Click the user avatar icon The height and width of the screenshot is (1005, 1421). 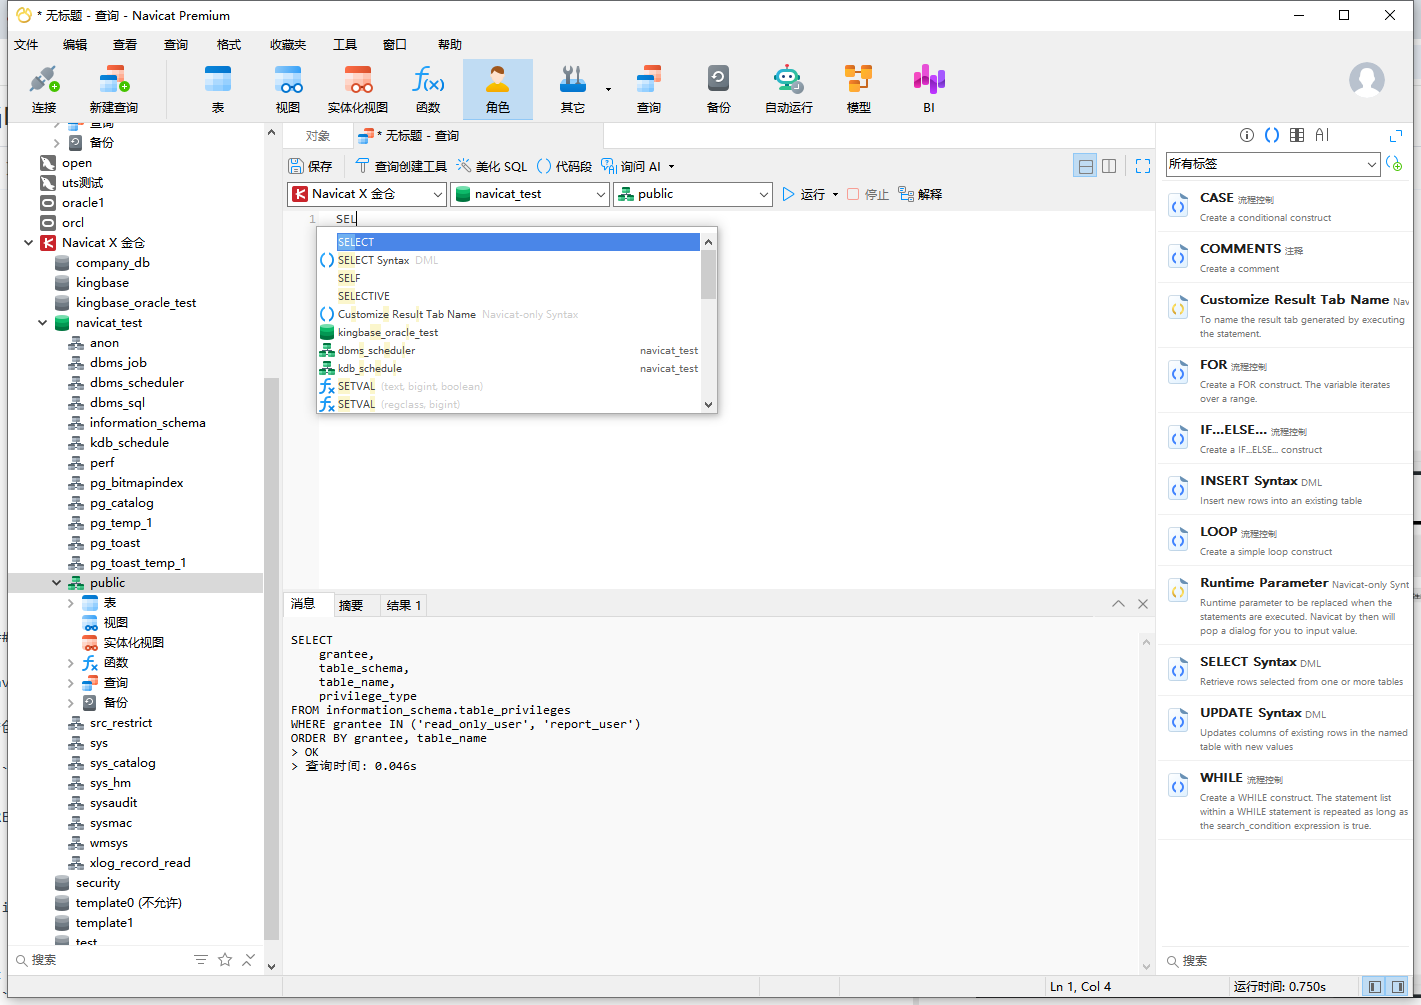point(1367,80)
